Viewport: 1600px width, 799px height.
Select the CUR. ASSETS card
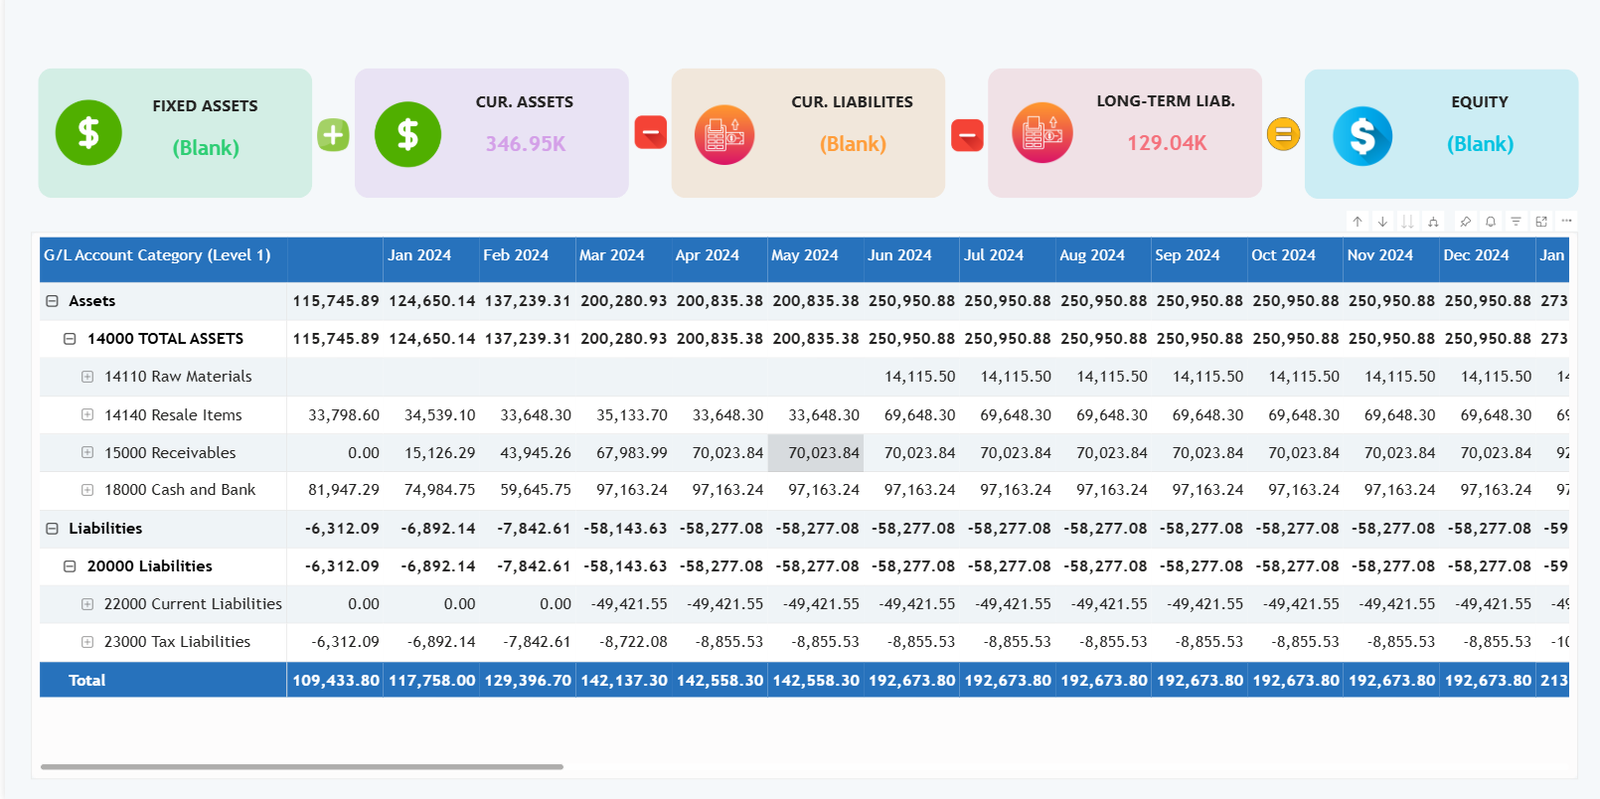click(x=491, y=133)
